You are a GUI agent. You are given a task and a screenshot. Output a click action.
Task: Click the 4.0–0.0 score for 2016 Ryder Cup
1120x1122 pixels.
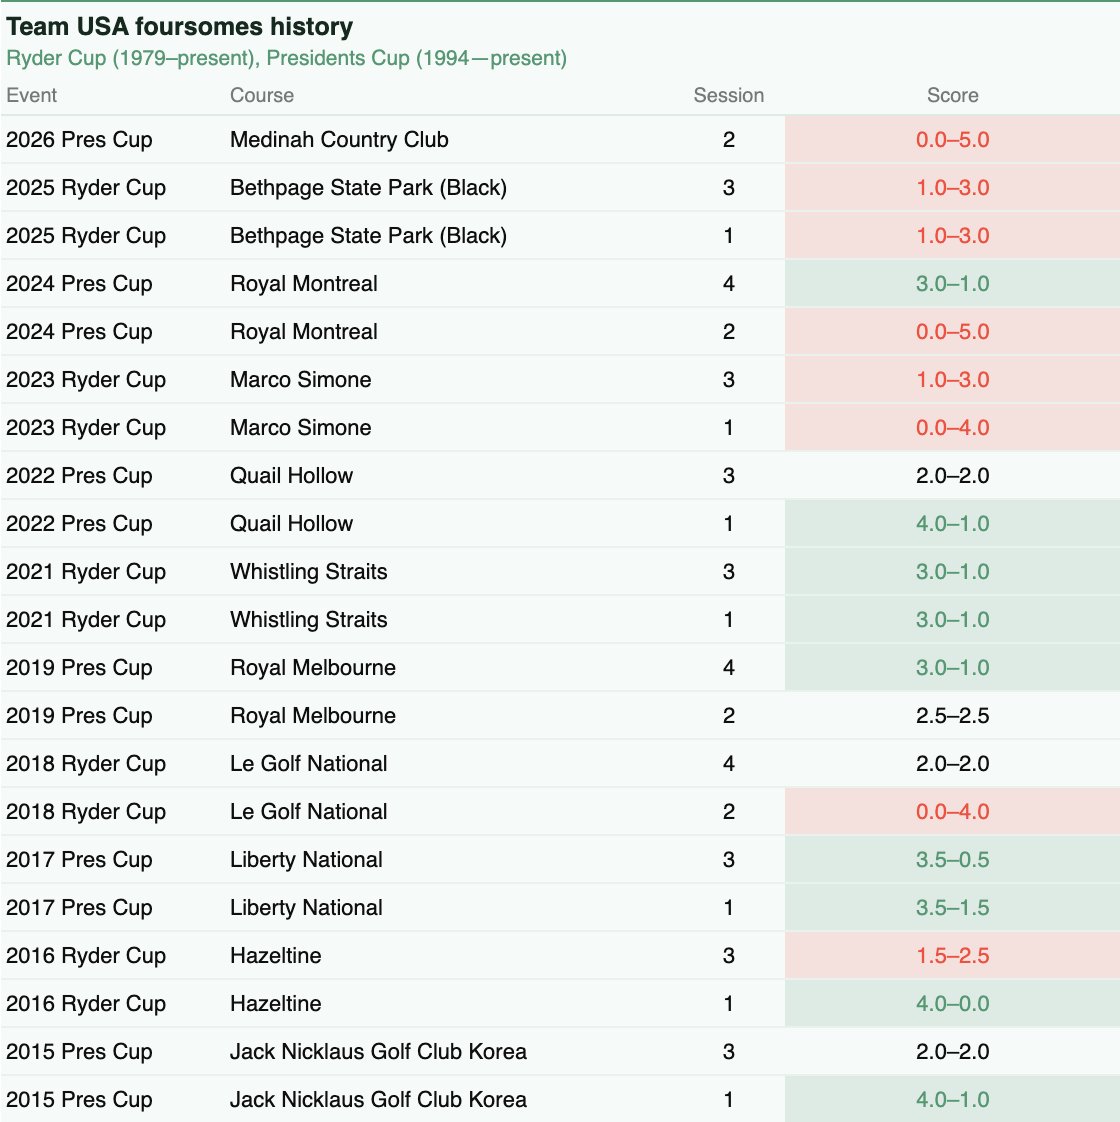953,1003
